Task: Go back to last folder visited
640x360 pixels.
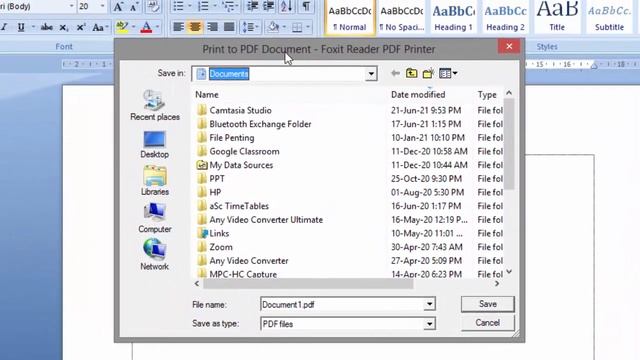Action: pyautogui.click(x=395, y=73)
